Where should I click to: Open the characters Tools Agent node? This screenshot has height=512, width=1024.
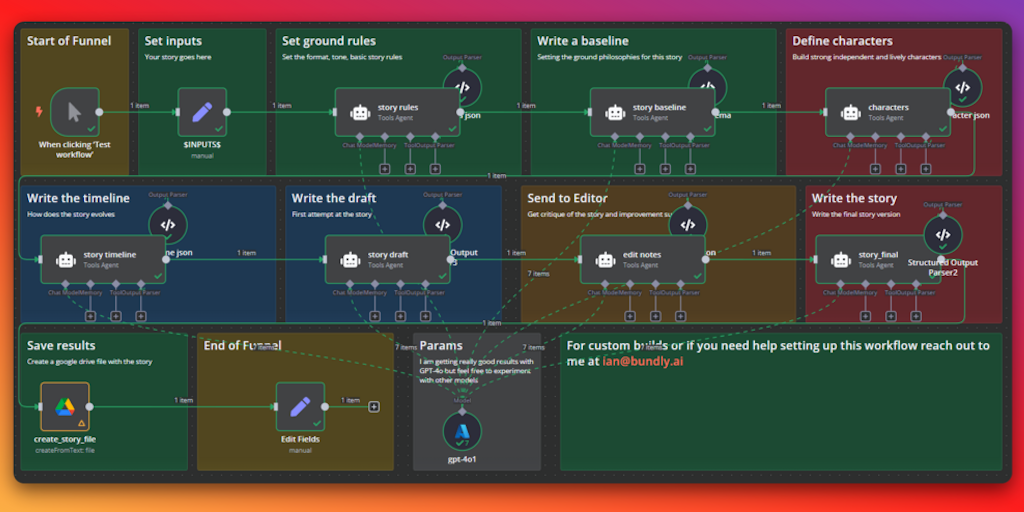click(888, 112)
